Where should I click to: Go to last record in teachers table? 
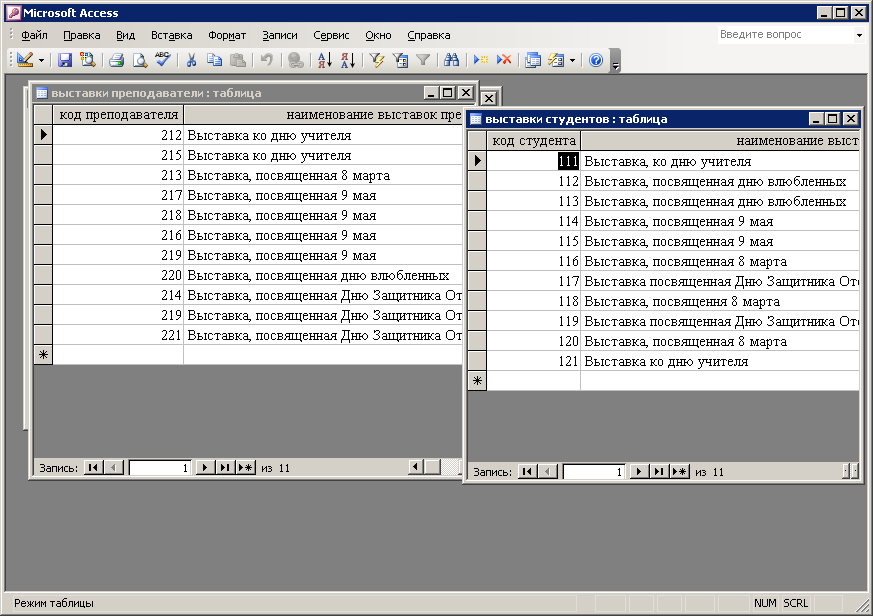point(224,468)
